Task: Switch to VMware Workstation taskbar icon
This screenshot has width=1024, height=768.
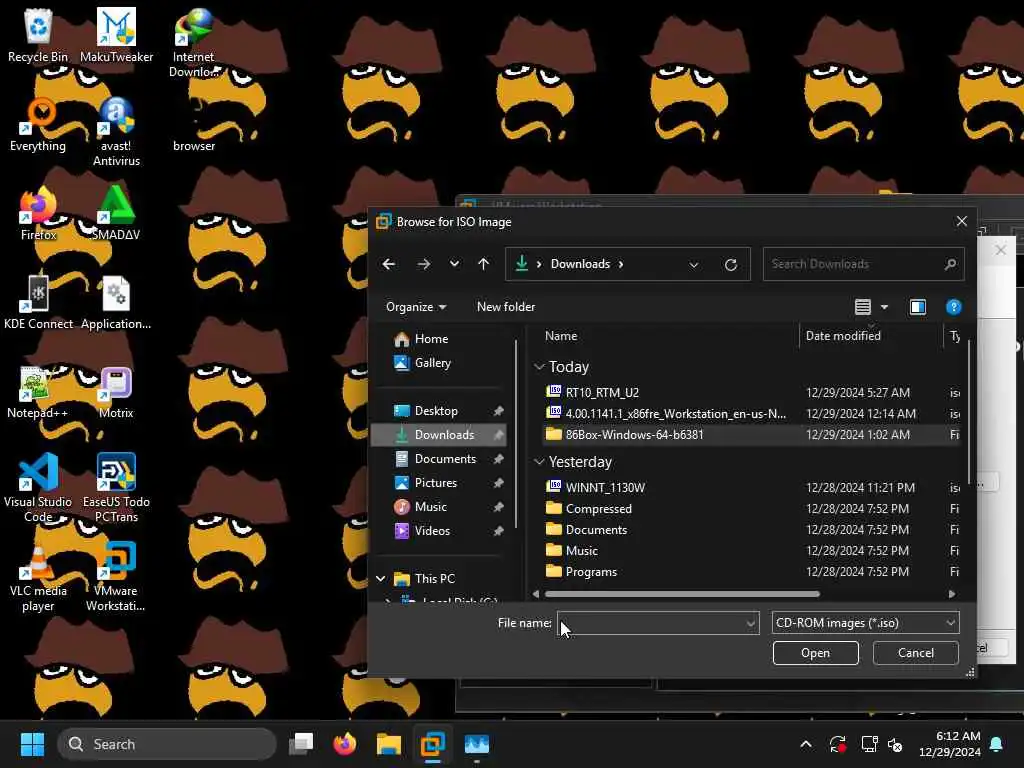Action: 432,744
